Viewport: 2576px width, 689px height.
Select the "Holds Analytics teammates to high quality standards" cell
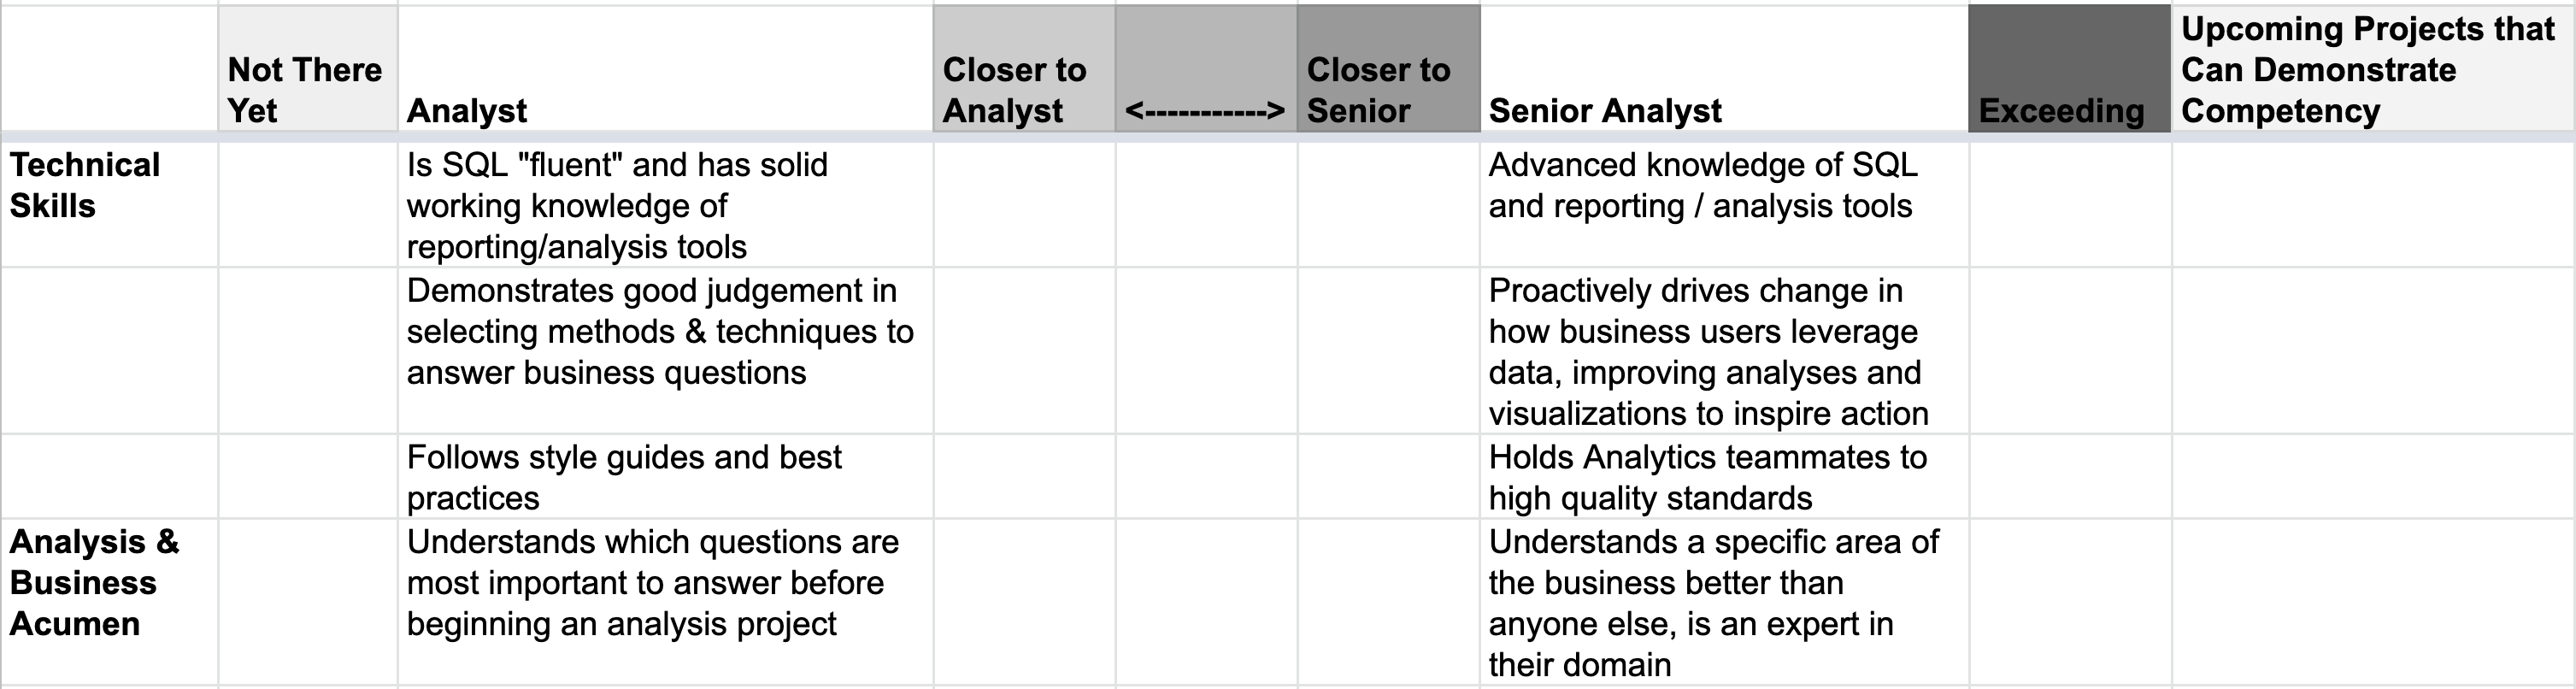[x=1723, y=477]
